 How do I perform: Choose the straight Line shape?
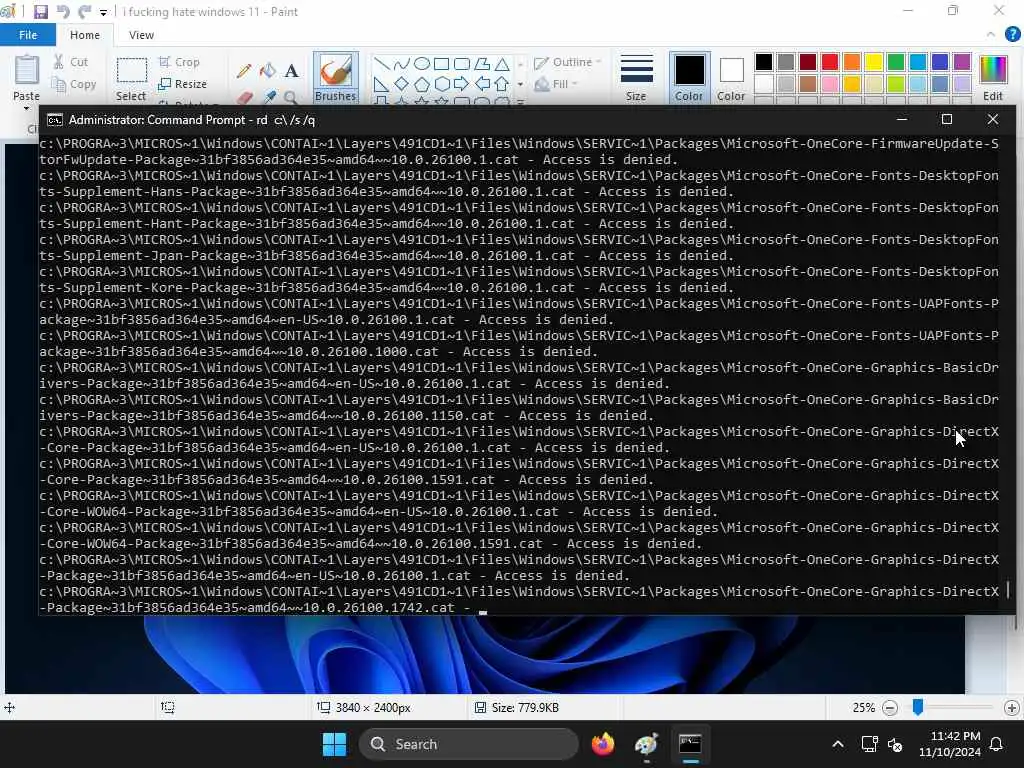[381, 64]
